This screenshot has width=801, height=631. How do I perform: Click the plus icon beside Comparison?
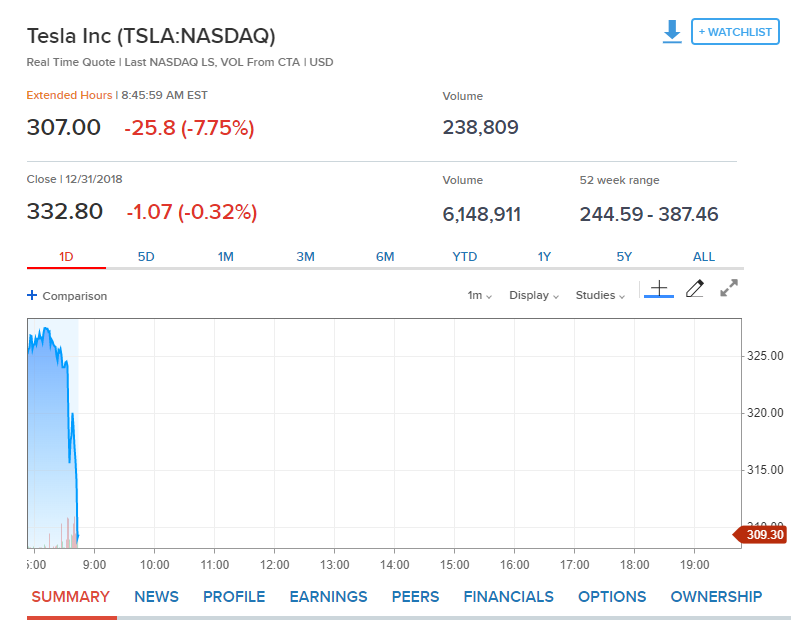click(x=32, y=296)
